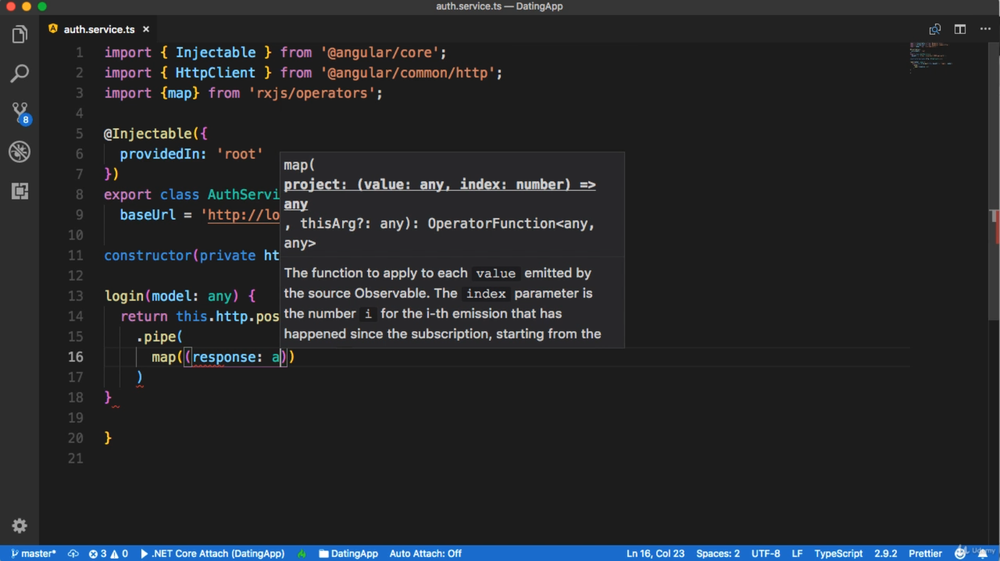
Task: Open the Explorer view in activity bar
Action: [20, 34]
